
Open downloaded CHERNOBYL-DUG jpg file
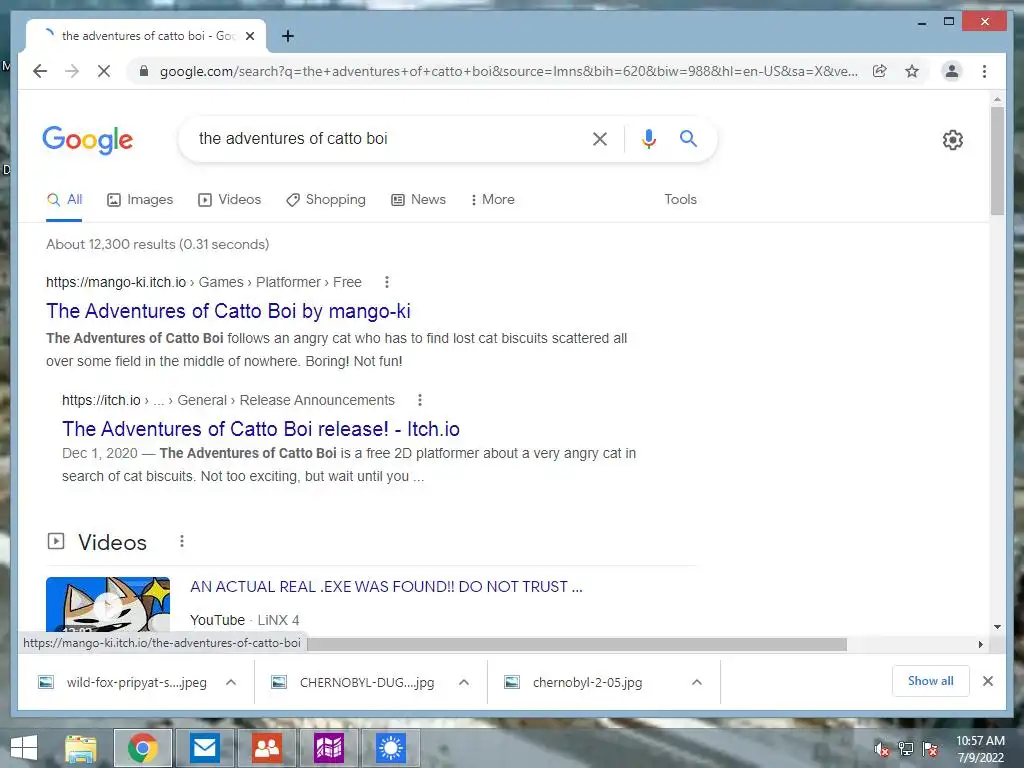click(355, 682)
